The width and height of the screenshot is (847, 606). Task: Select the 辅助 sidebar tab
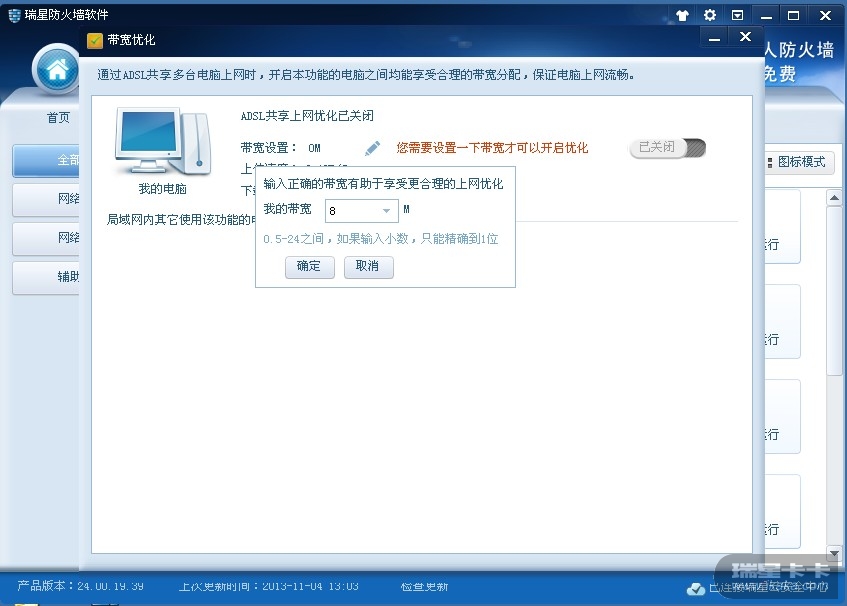pyautogui.click(x=46, y=277)
